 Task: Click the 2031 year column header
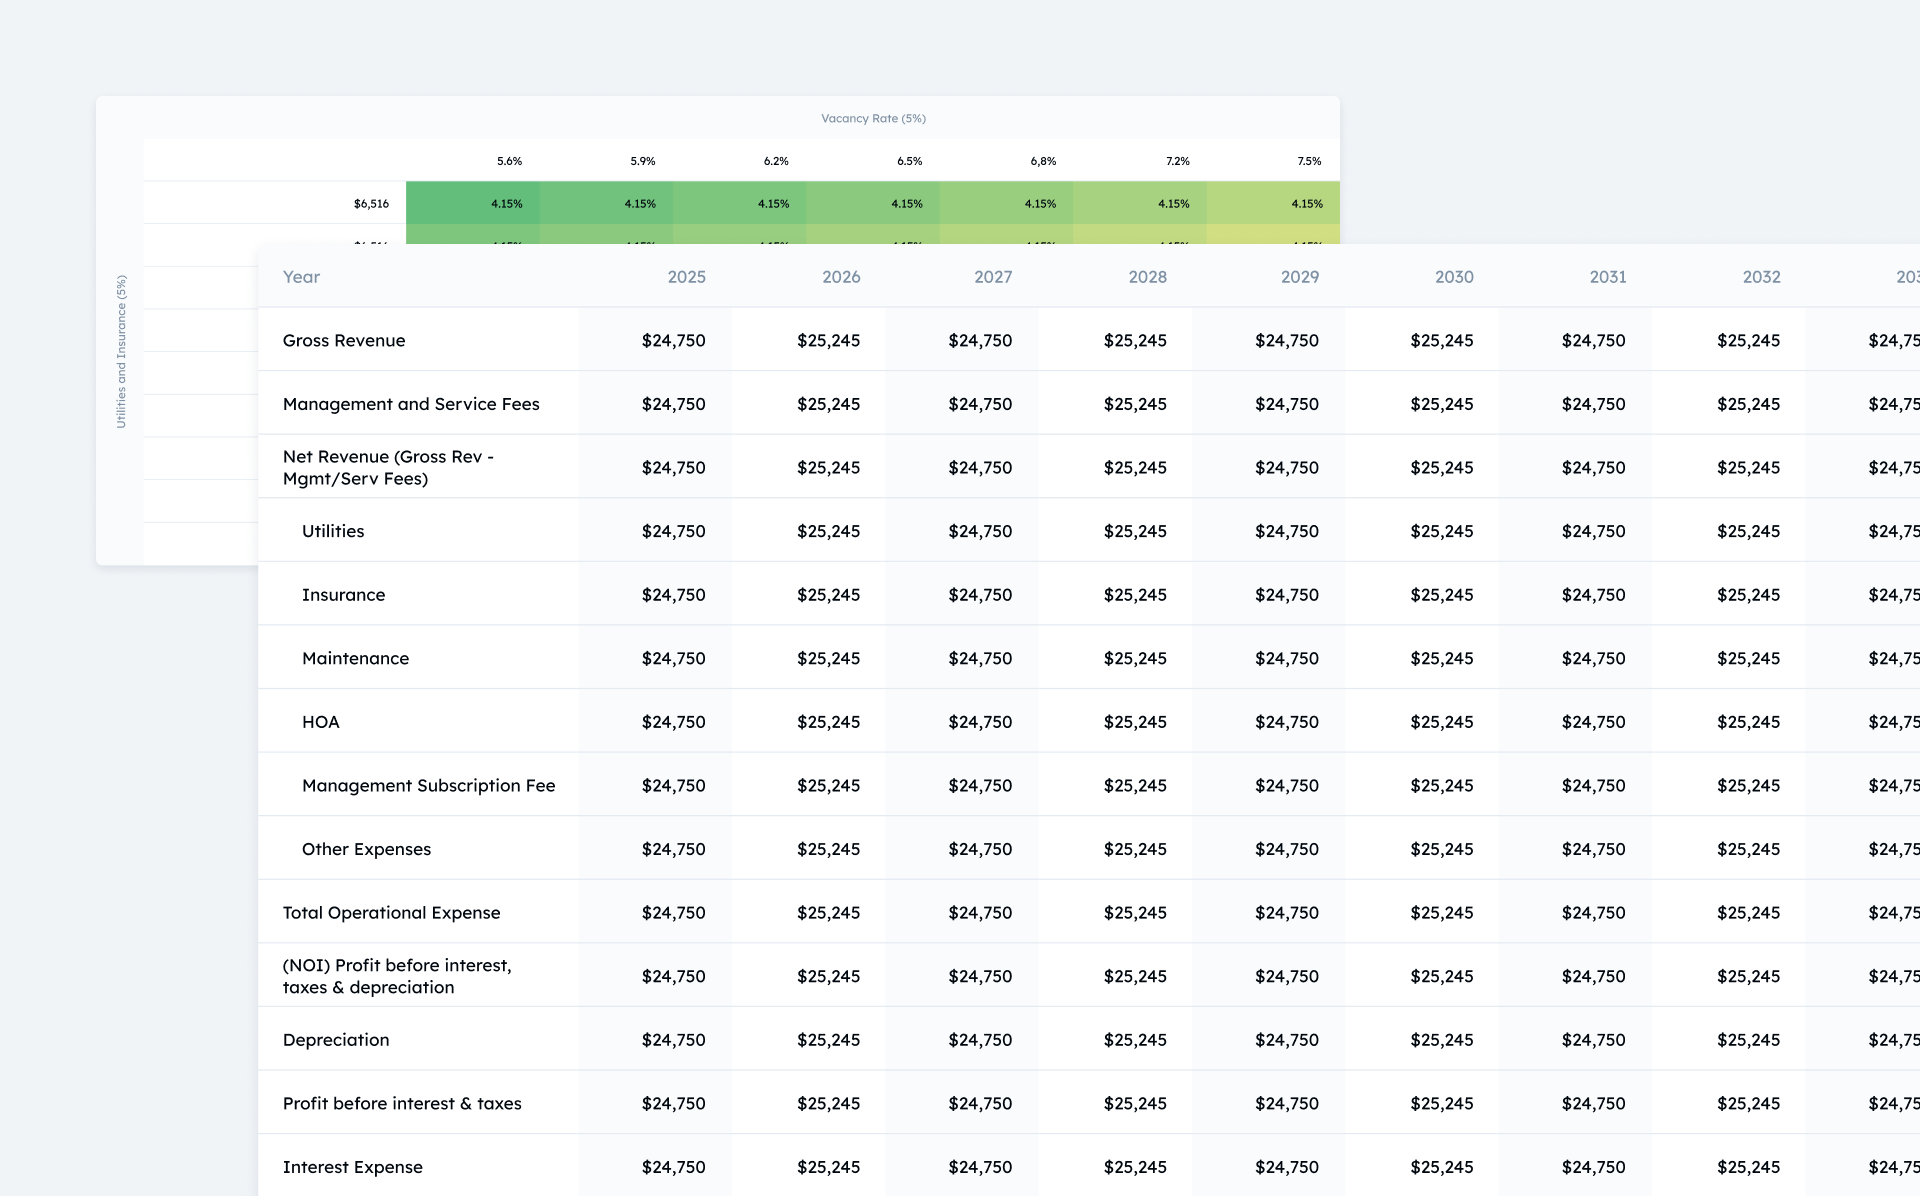(x=1607, y=277)
